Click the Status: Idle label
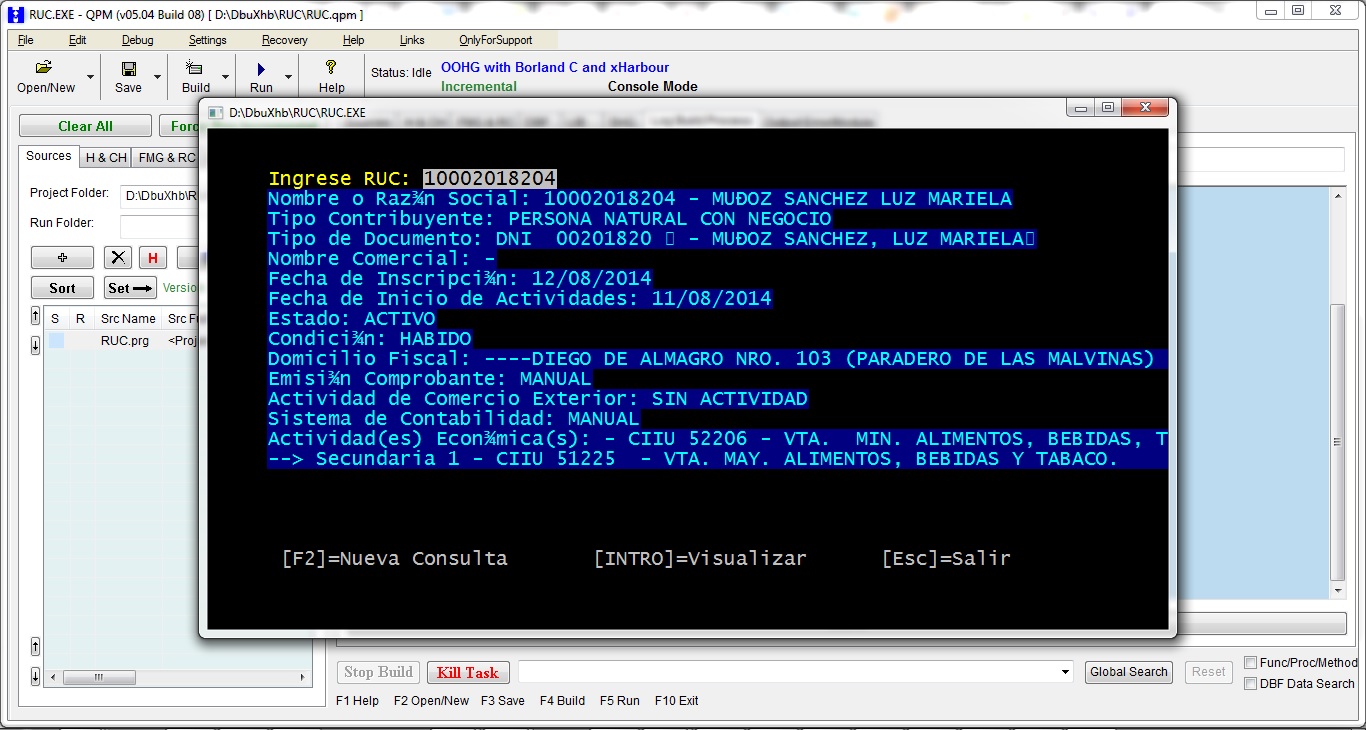 401,73
